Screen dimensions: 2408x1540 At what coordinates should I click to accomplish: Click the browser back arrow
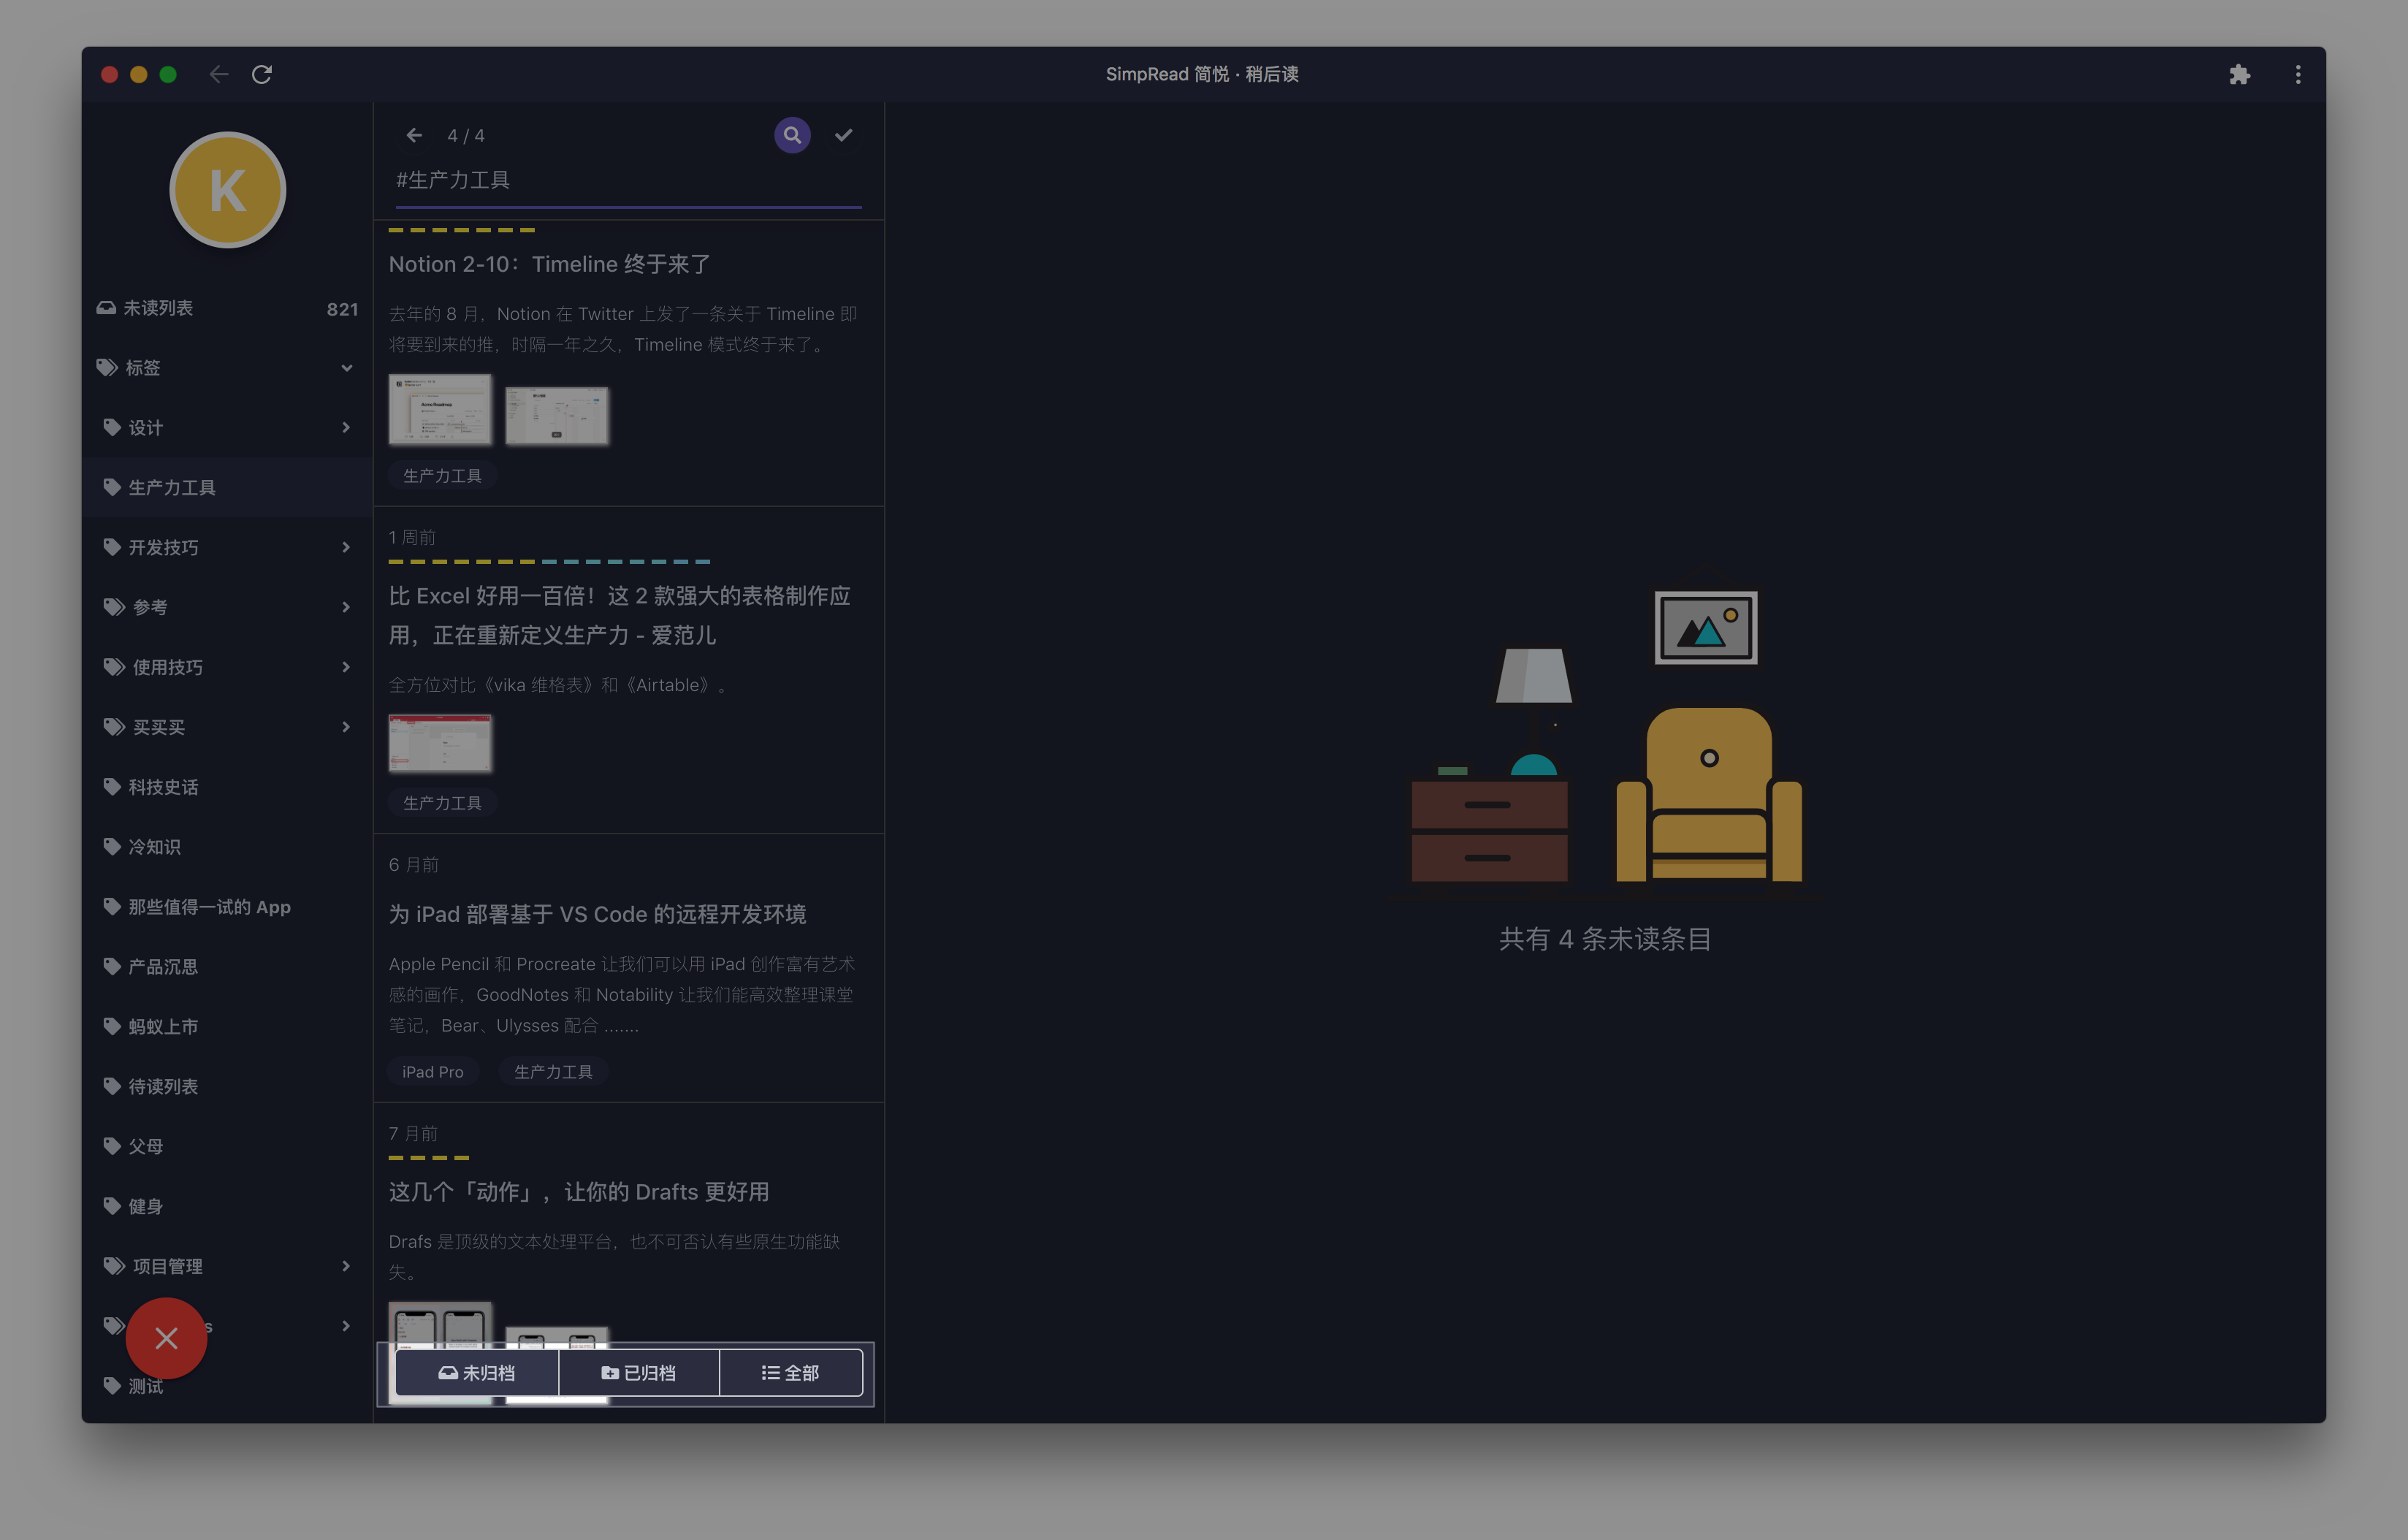pyautogui.click(x=219, y=74)
